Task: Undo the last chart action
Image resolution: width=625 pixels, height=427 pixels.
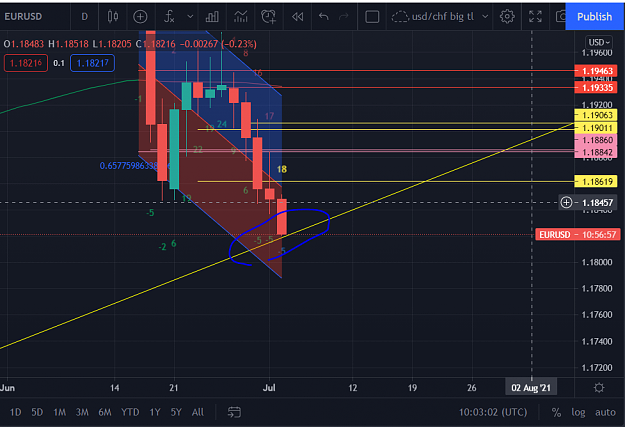Action: (x=324, y=17)
